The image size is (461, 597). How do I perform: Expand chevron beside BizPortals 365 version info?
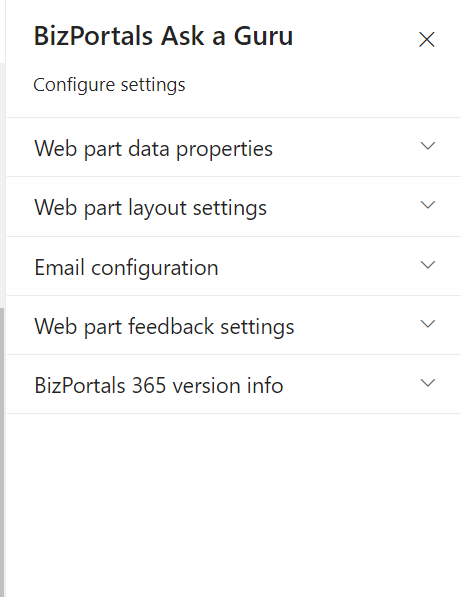click(428, 383)
